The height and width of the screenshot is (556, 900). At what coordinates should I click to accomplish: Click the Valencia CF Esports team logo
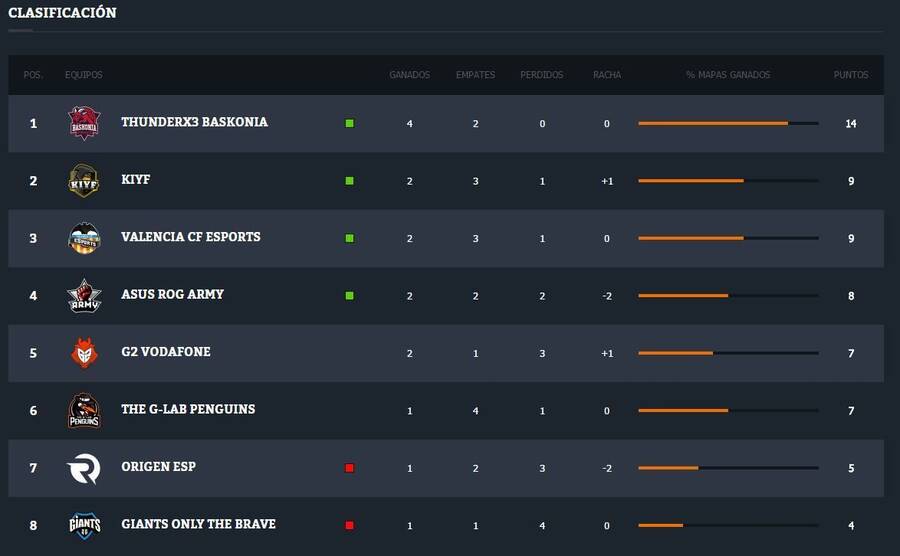click(x=84, y=238)
